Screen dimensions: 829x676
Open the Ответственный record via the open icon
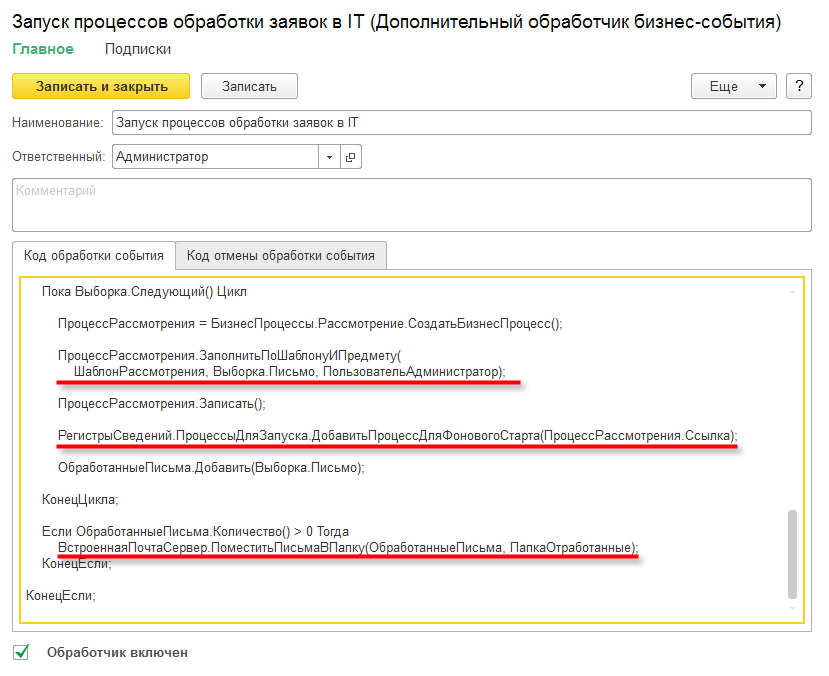click(350, 157)
